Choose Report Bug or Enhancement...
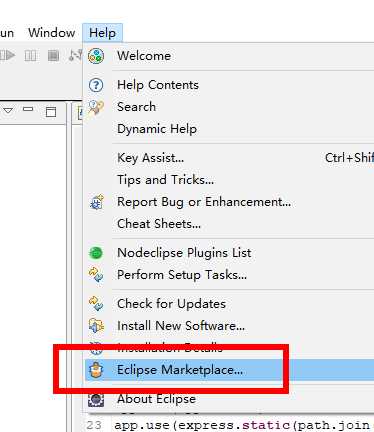This screenshot has height=432, width=374. (x=204, y=202)
